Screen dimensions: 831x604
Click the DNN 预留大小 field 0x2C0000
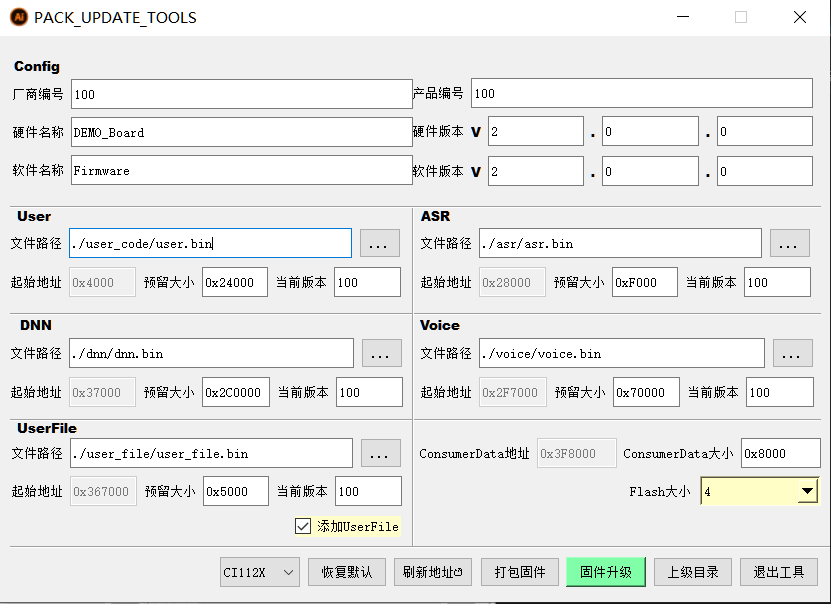(236, 392)
